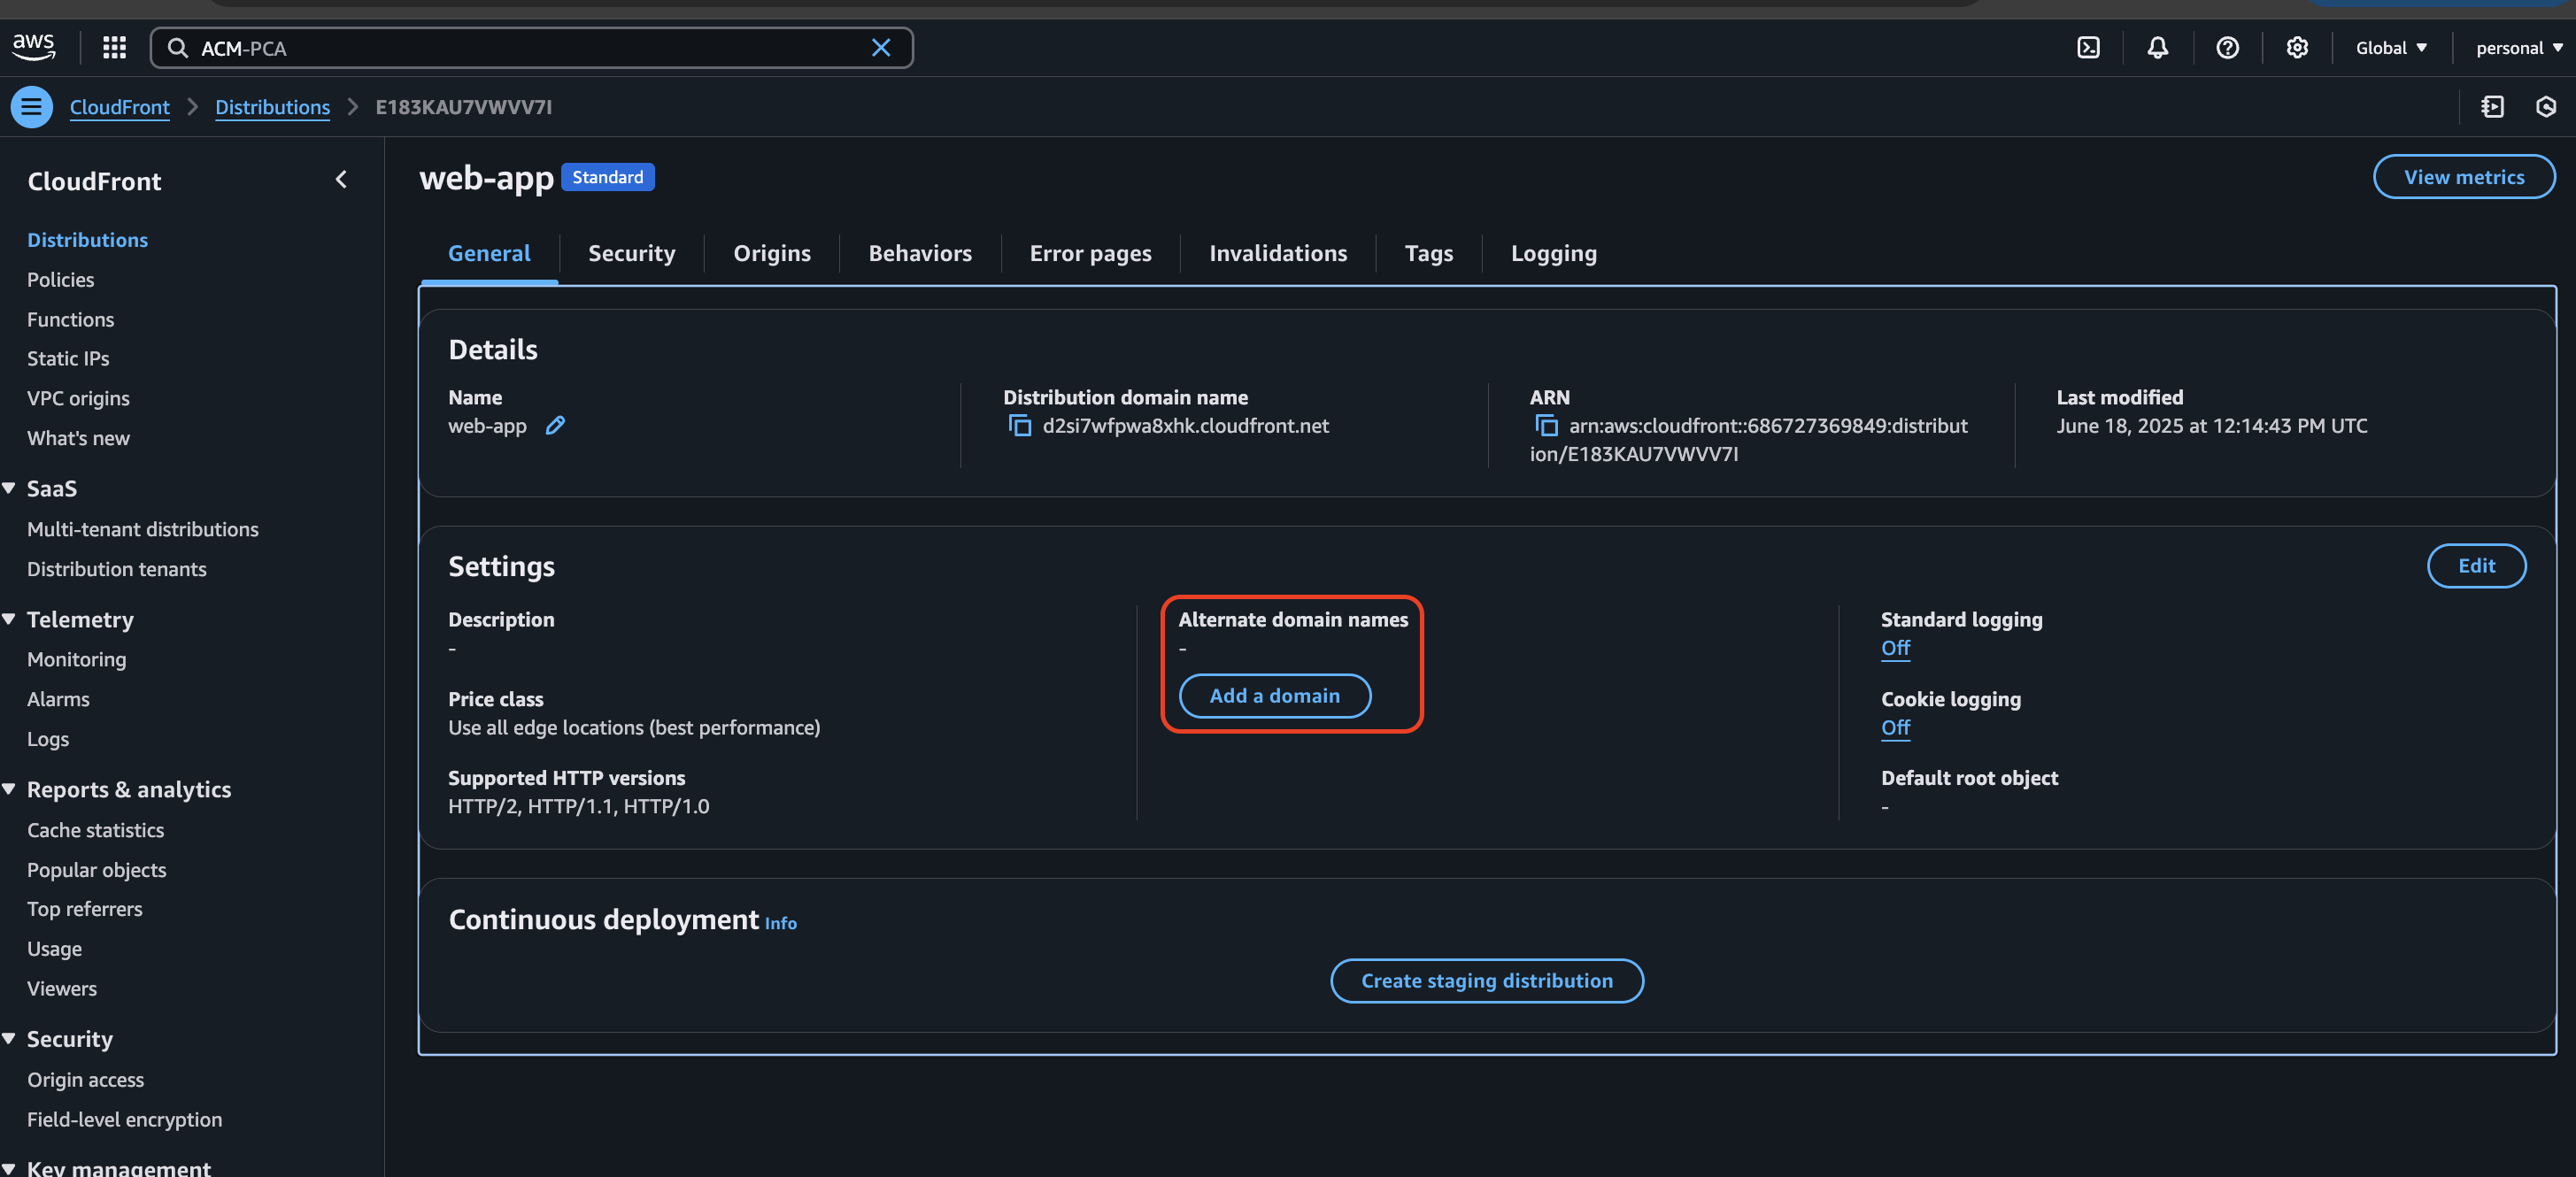Viewport: 2576px width, 1177px height.
Task: Open the settings gear in the top bar
Action: tap(2297, 48)
